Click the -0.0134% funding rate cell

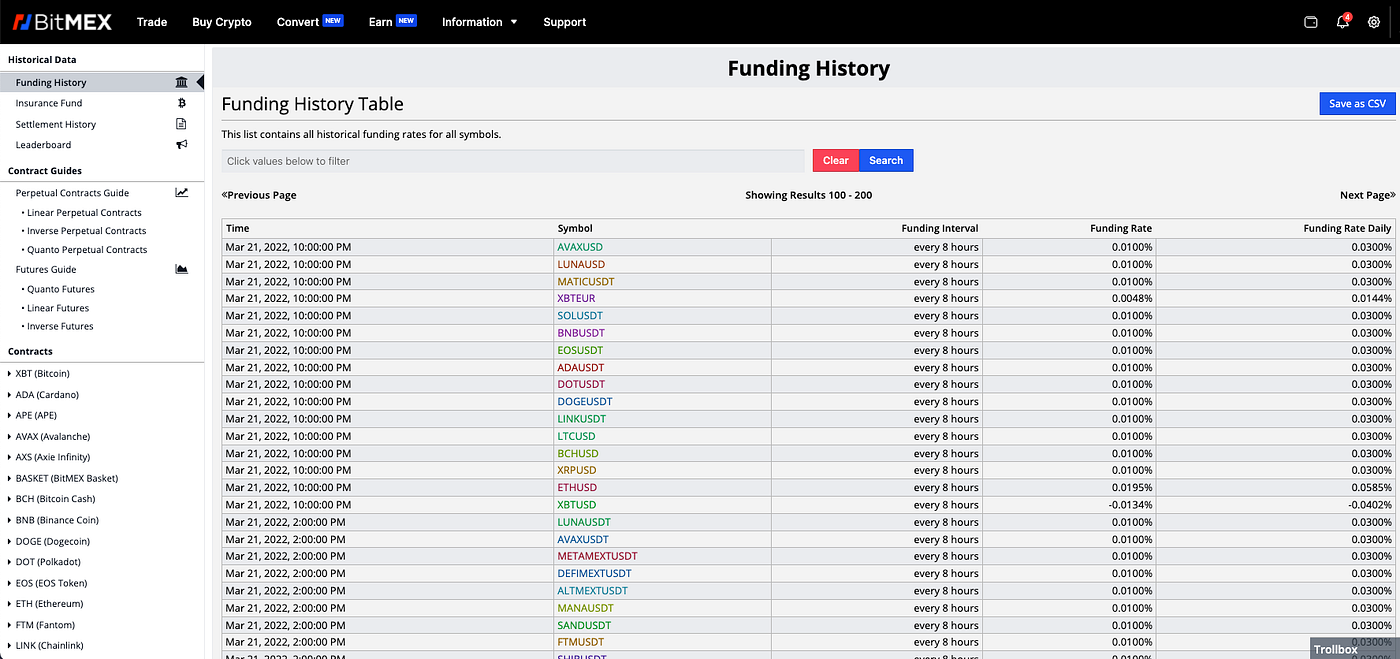(x=1069, y=505)
